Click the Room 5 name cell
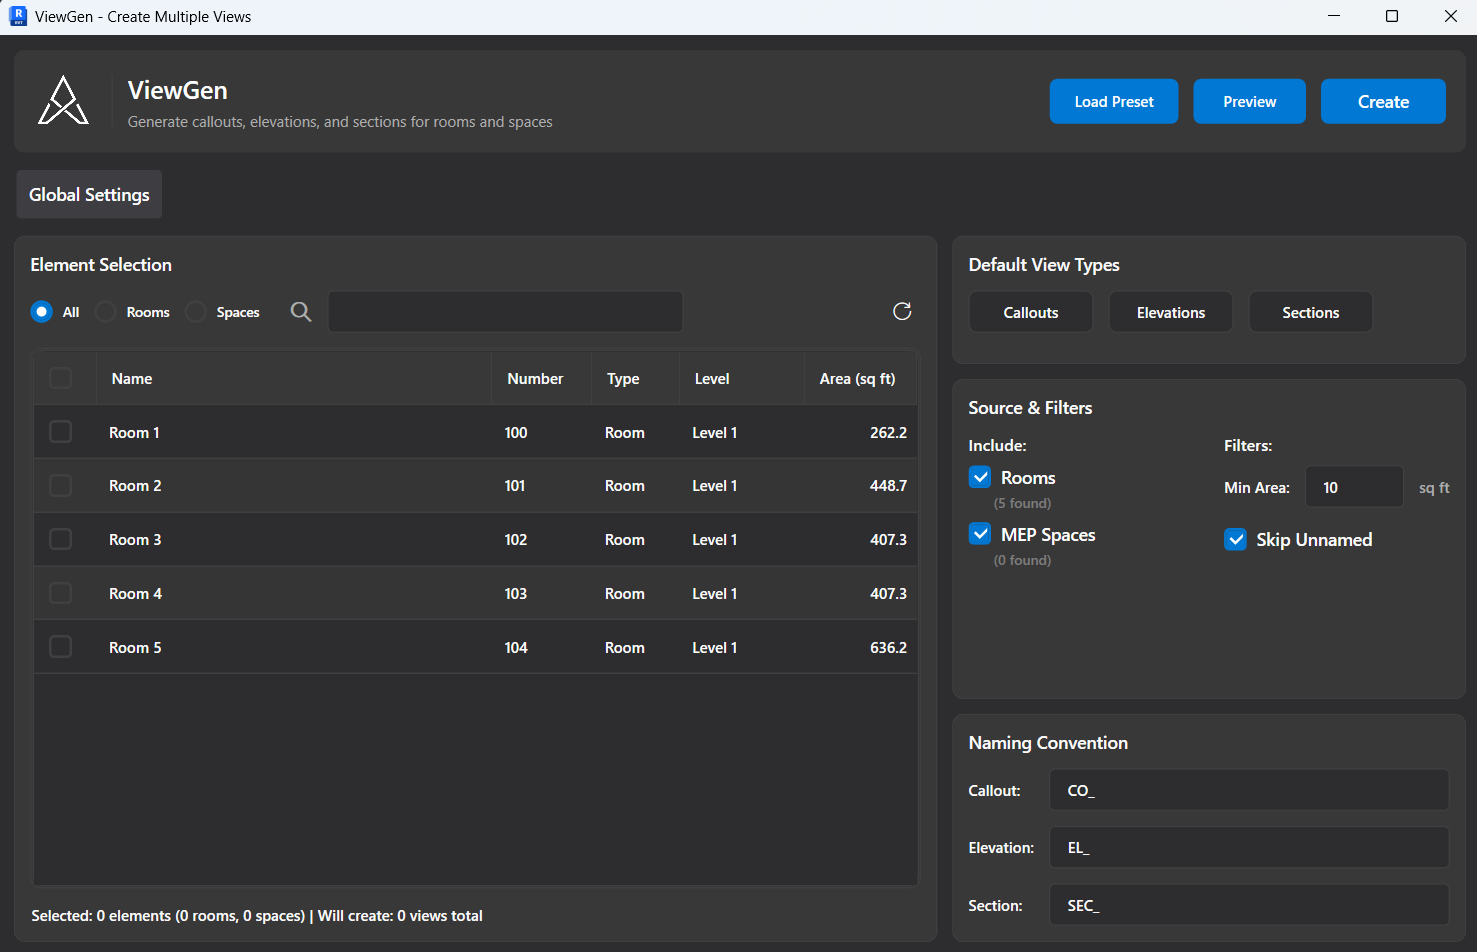This screenshot has height=952, width=1477. click(135, 648)
